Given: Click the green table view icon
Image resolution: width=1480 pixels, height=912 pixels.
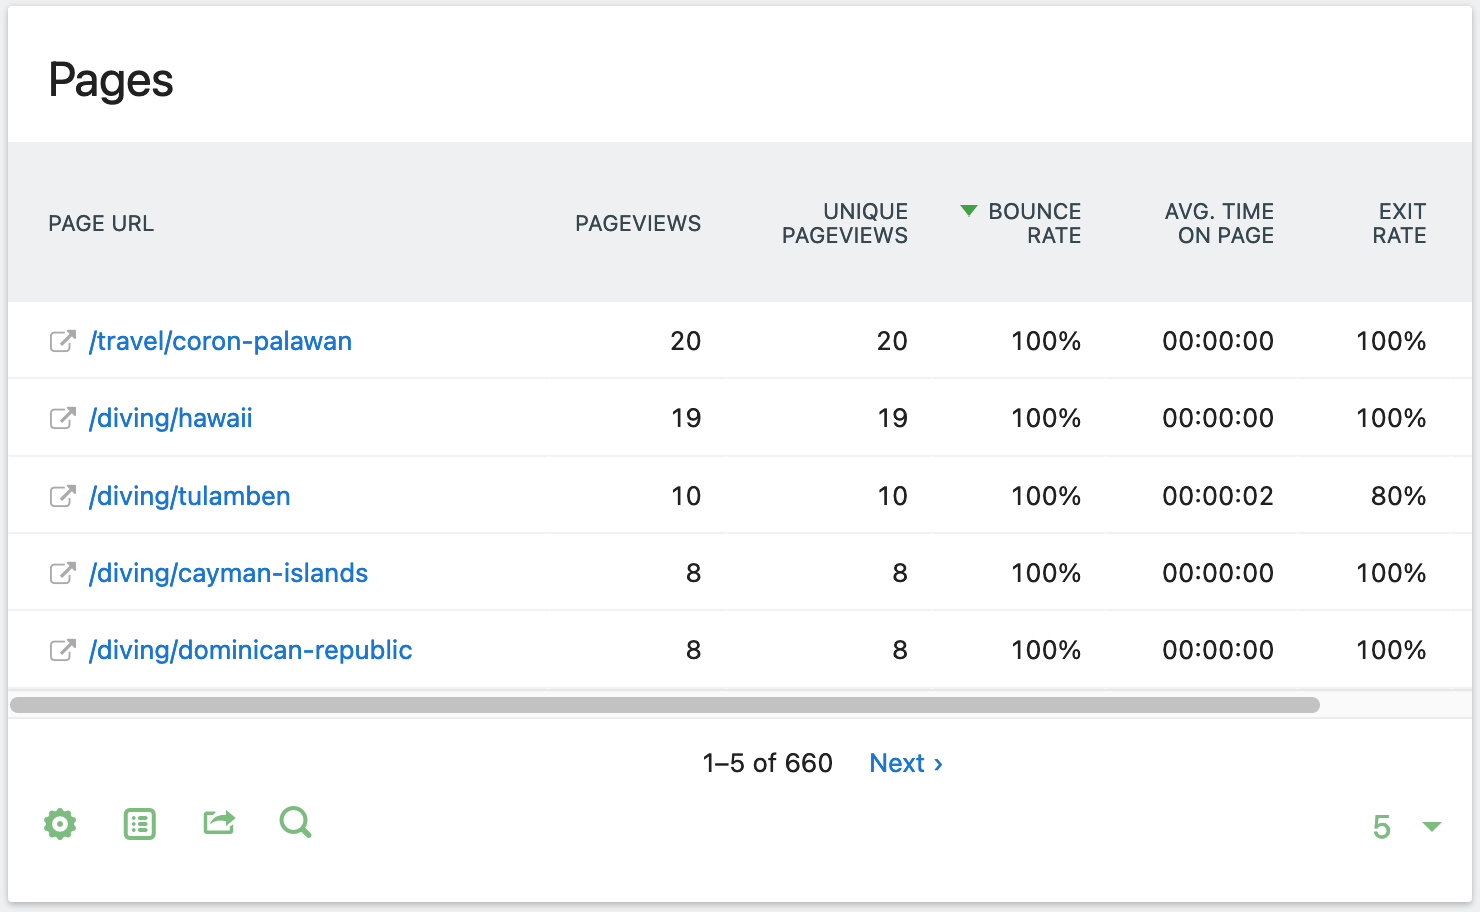Looking at the screenshot, I should pyautogui.click(x=139, y=823).
